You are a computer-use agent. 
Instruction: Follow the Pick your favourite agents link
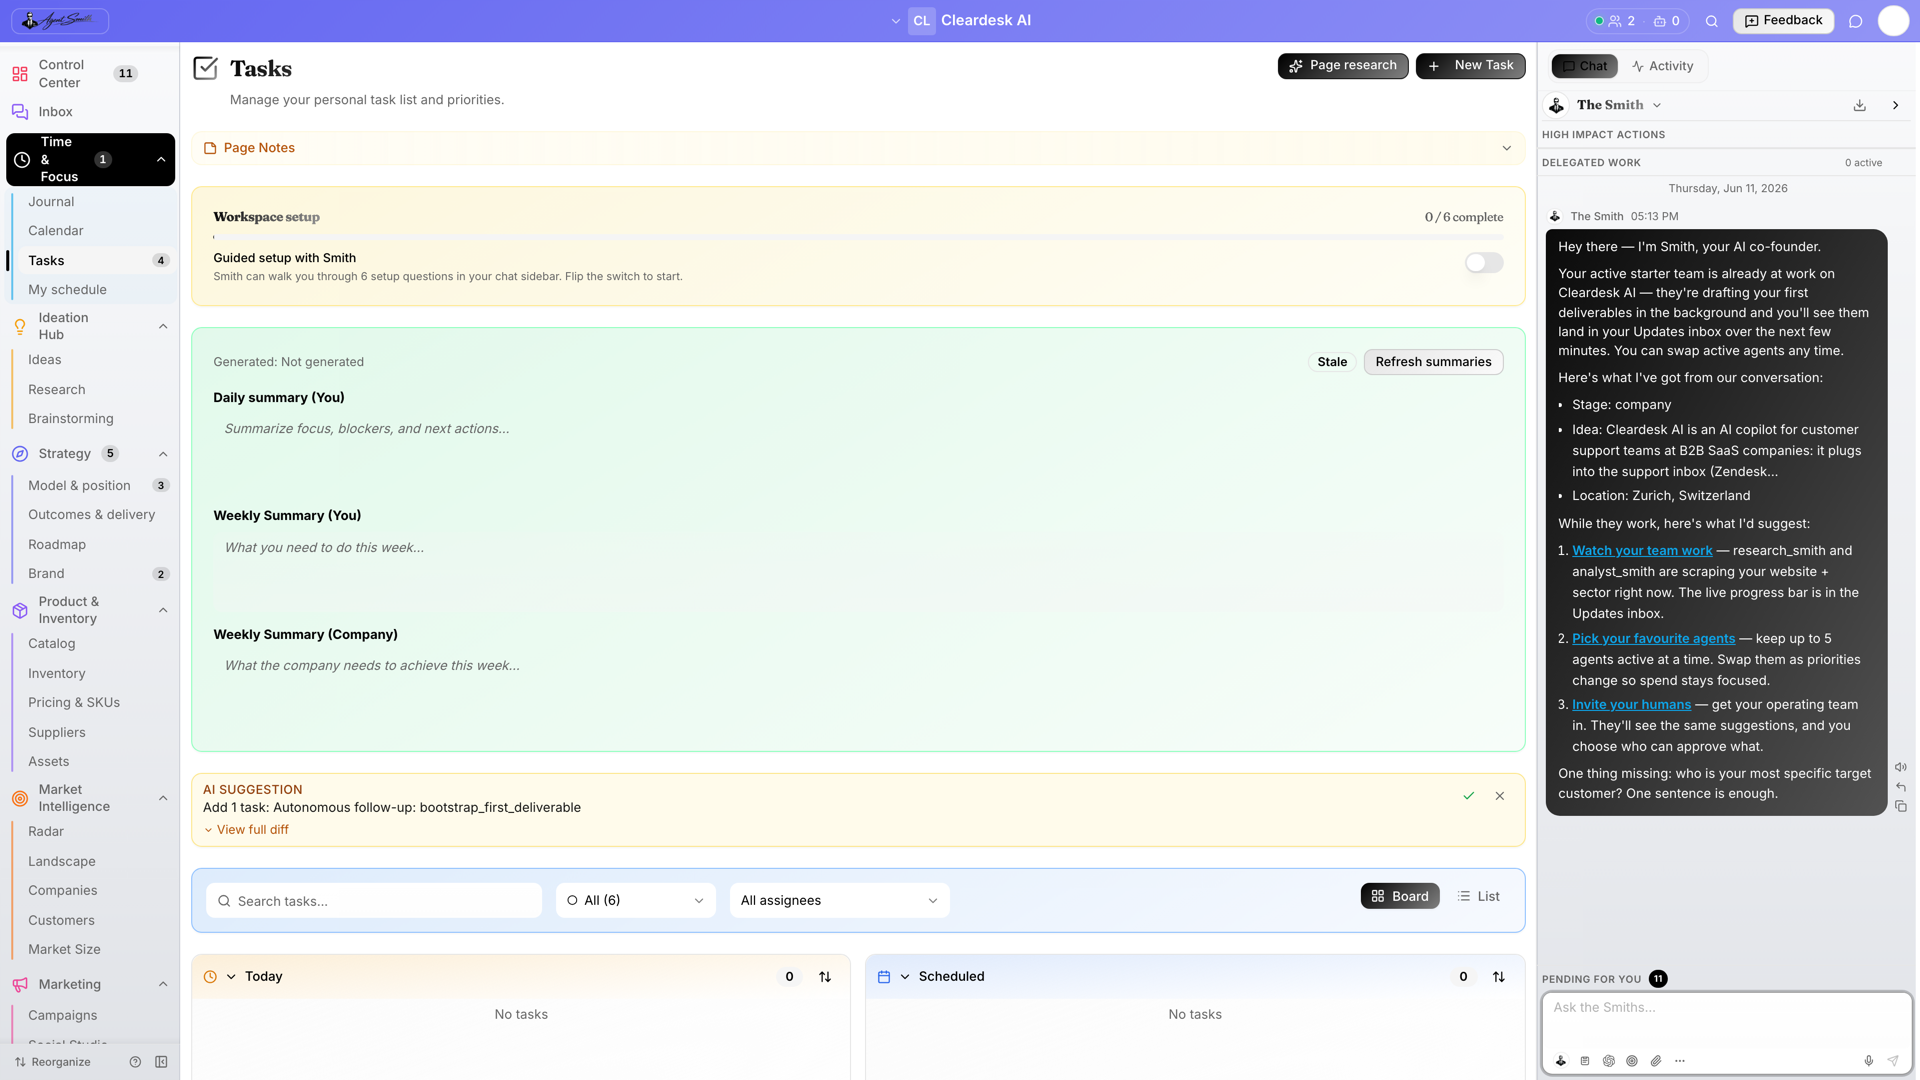click(x=1653, y=639)
